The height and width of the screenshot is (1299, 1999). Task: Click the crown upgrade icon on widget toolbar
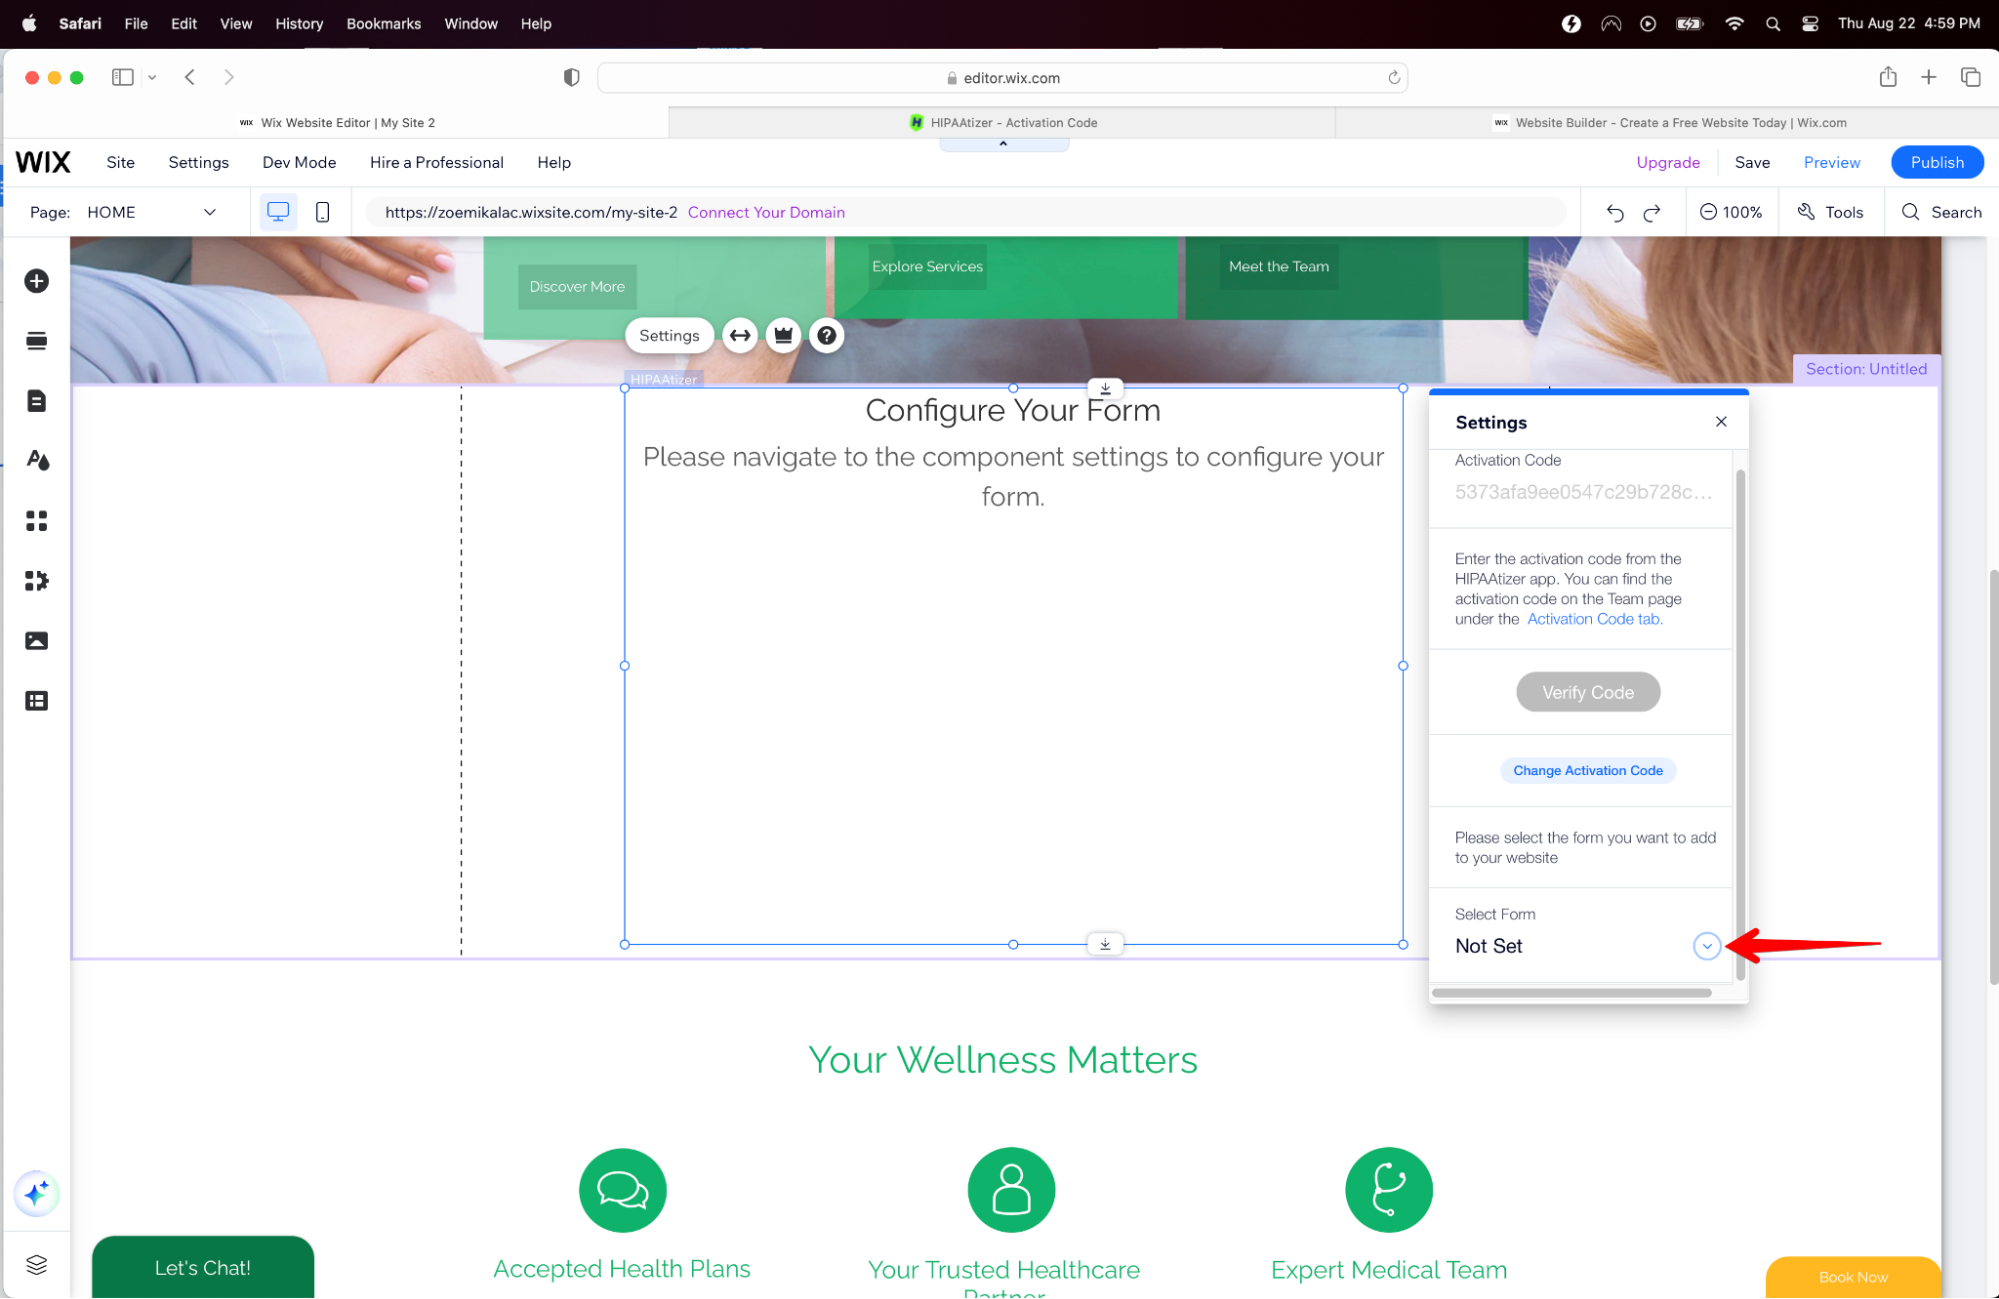point(783,336)
